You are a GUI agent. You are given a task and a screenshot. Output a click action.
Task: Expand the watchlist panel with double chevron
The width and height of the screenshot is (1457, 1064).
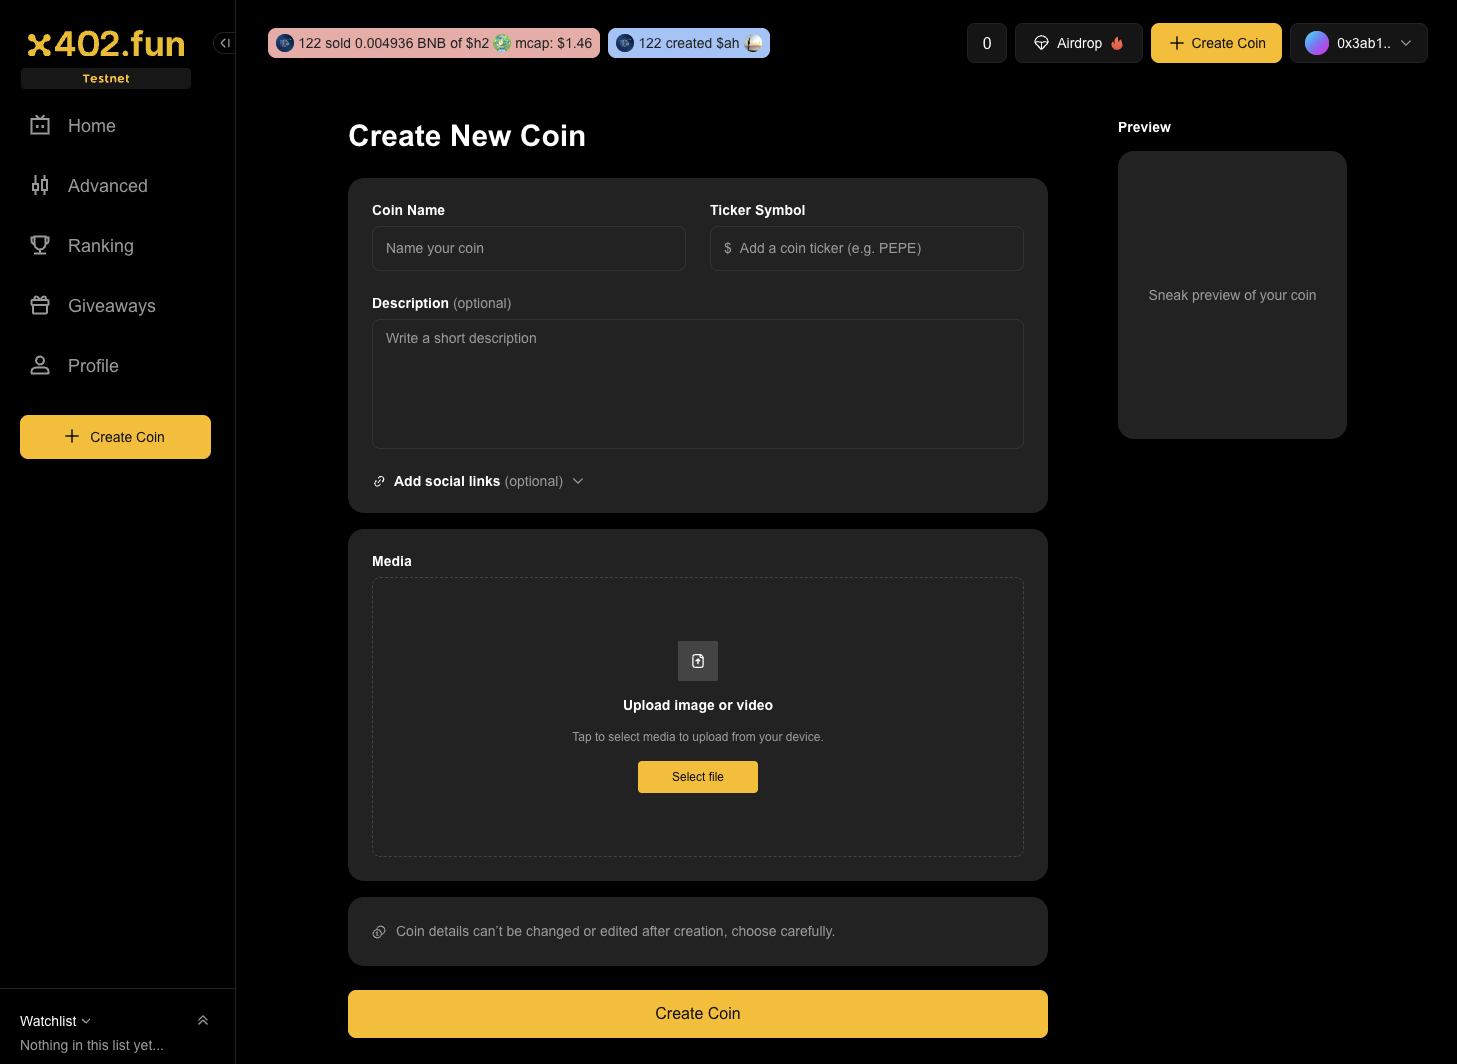coord(203,1021)
